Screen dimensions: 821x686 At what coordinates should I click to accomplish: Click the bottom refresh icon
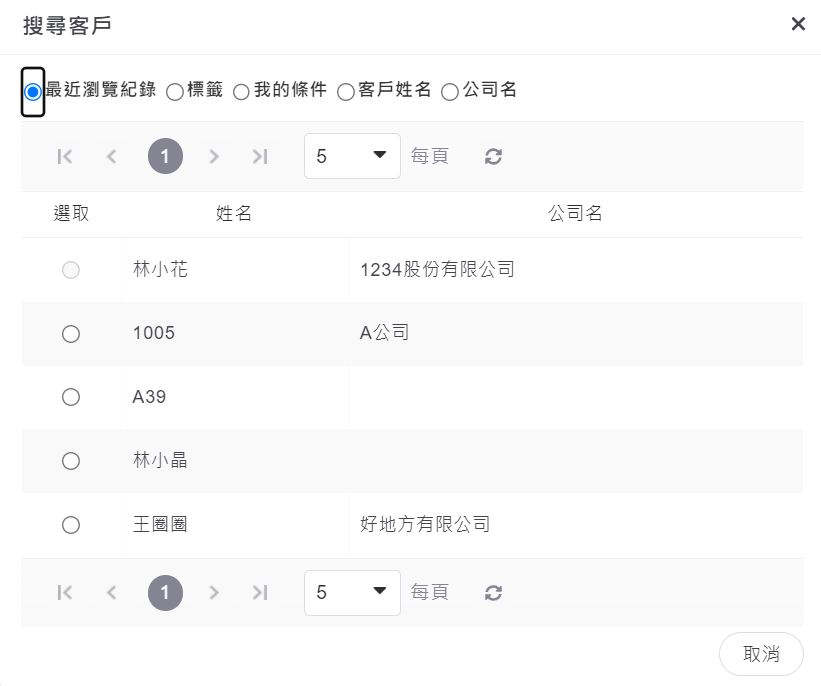coord(493,593)
